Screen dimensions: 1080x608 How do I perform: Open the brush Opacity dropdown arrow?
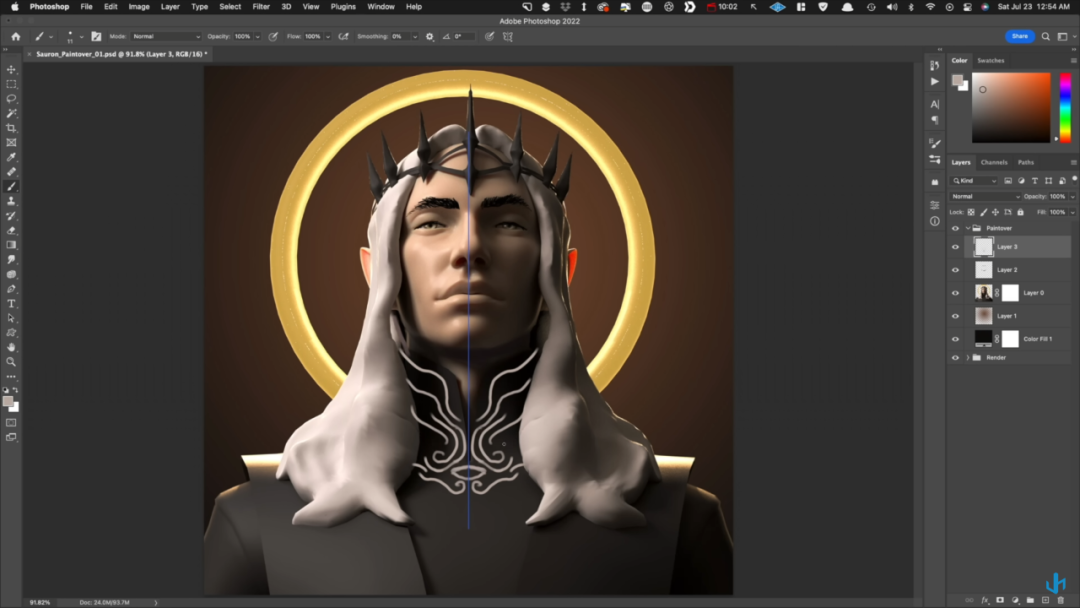pyautogui.click(x=258, y=36)
